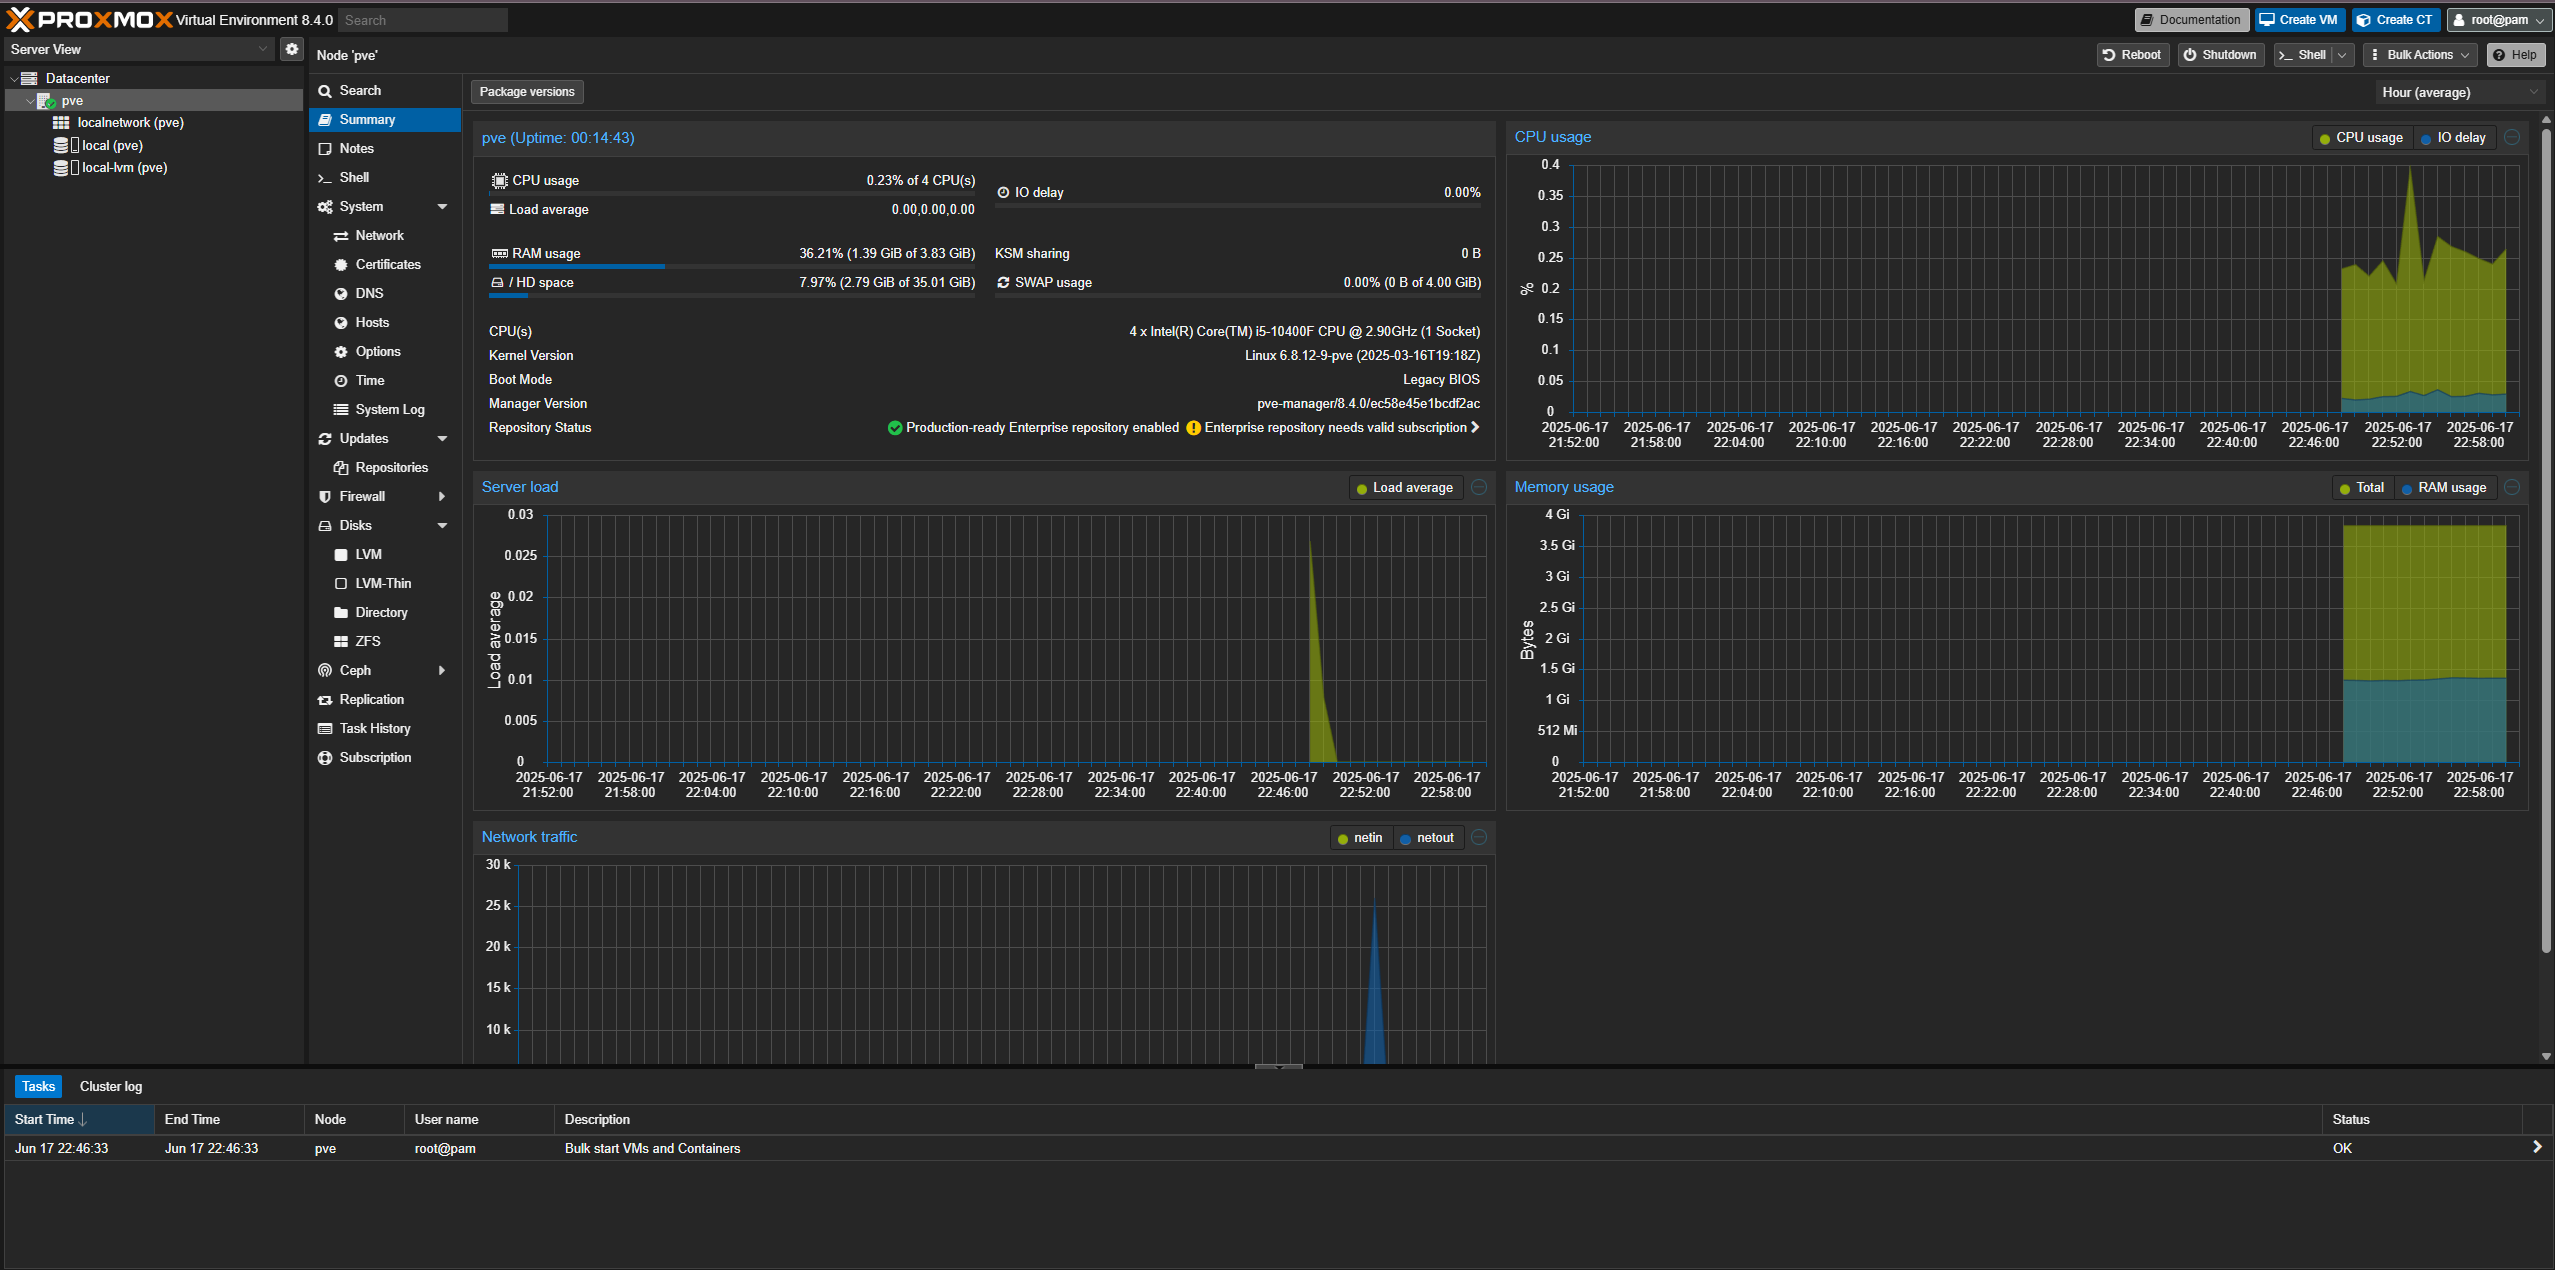Expand the Firewall menu section
Viewport: 2555px width, 1270px height.
[x=442, y=497]
